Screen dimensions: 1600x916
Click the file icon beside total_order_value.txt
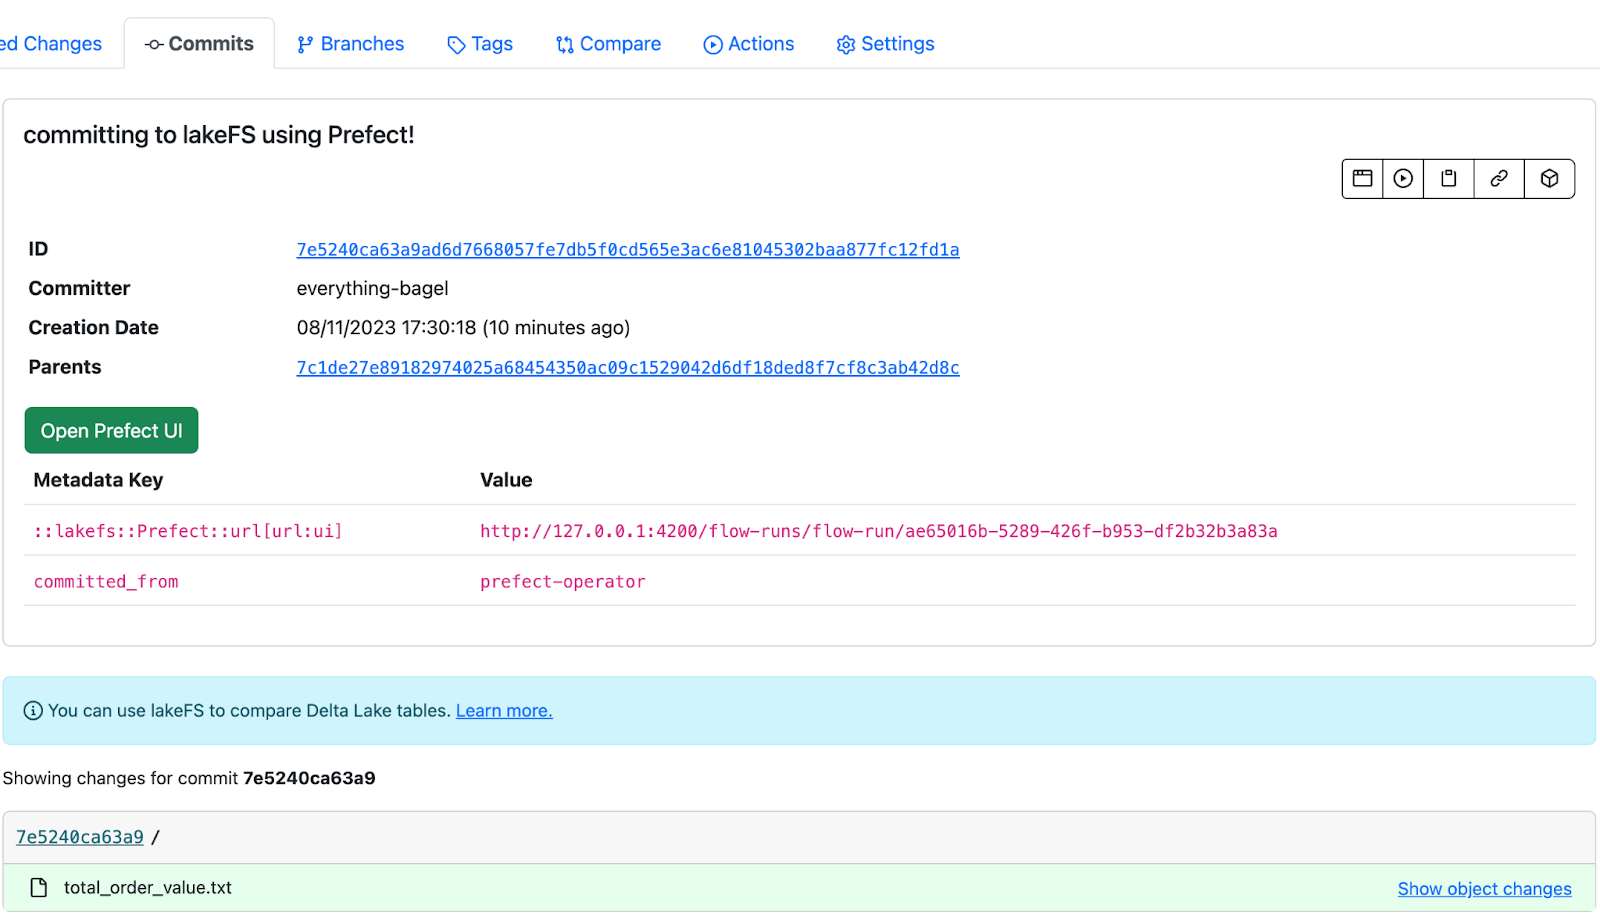tap(39, 888)
